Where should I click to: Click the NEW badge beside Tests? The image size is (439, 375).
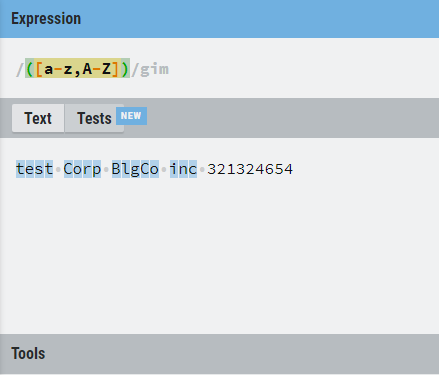click(131, 116)
